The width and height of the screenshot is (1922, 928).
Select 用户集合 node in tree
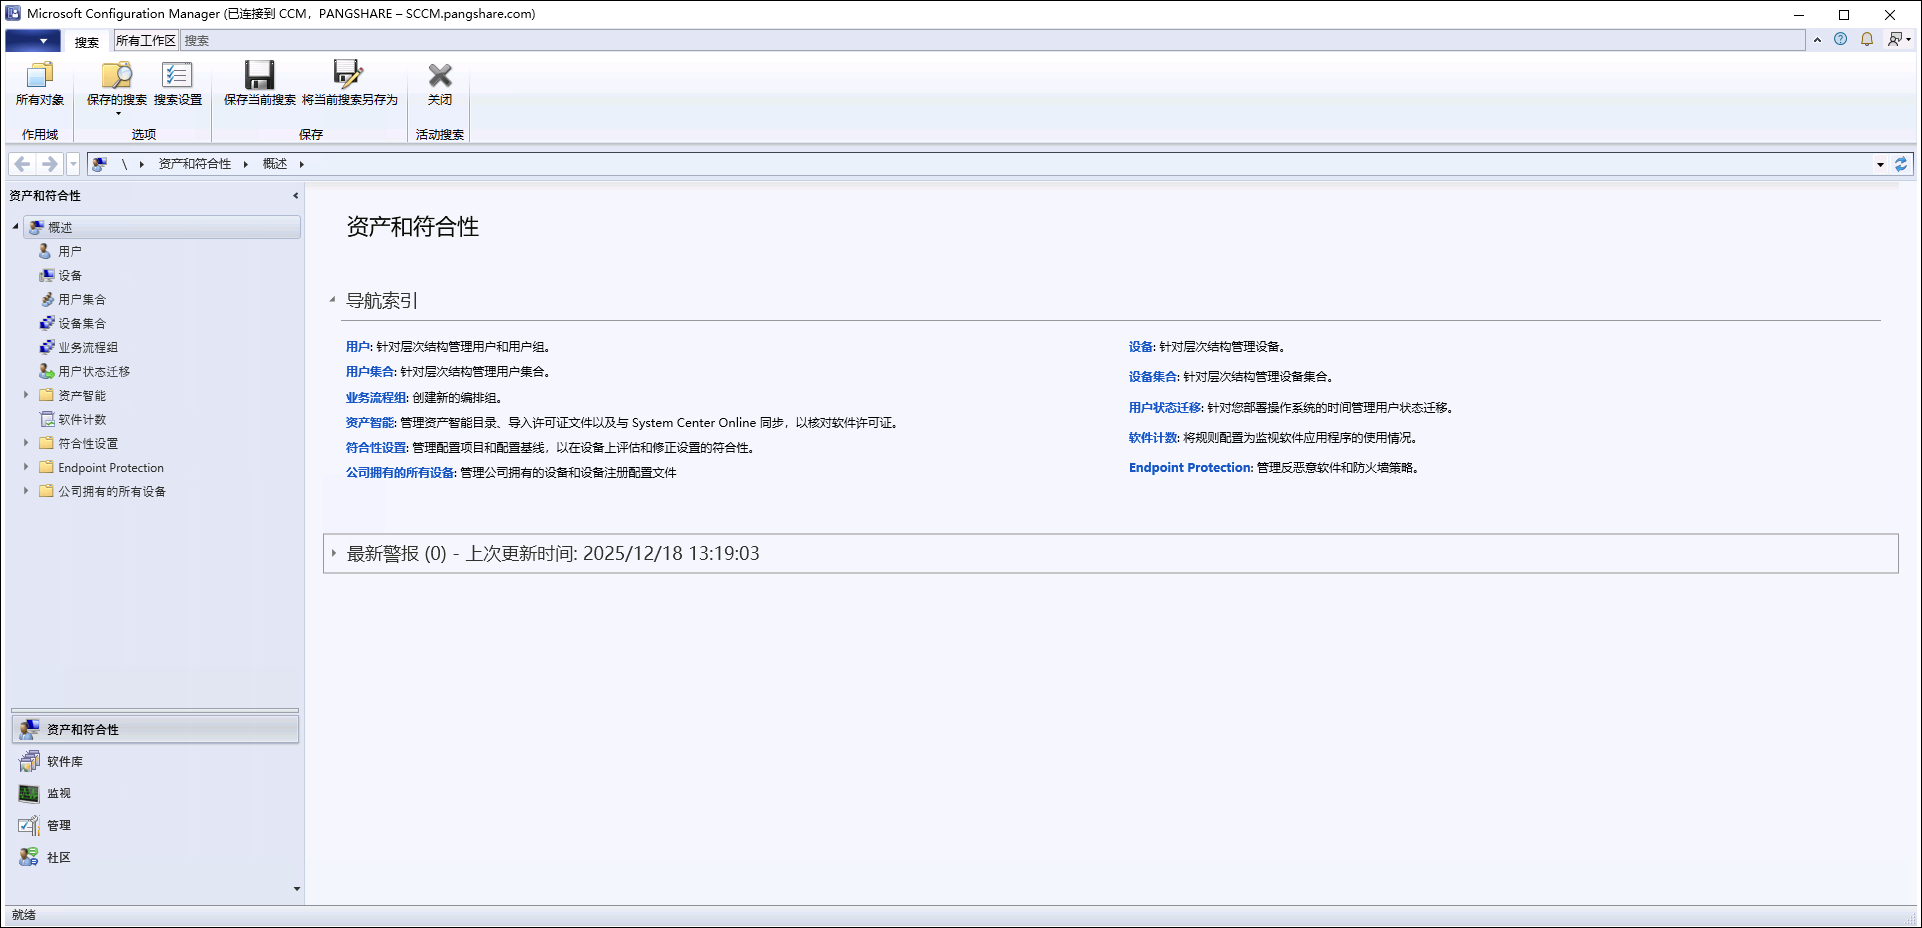81,299
